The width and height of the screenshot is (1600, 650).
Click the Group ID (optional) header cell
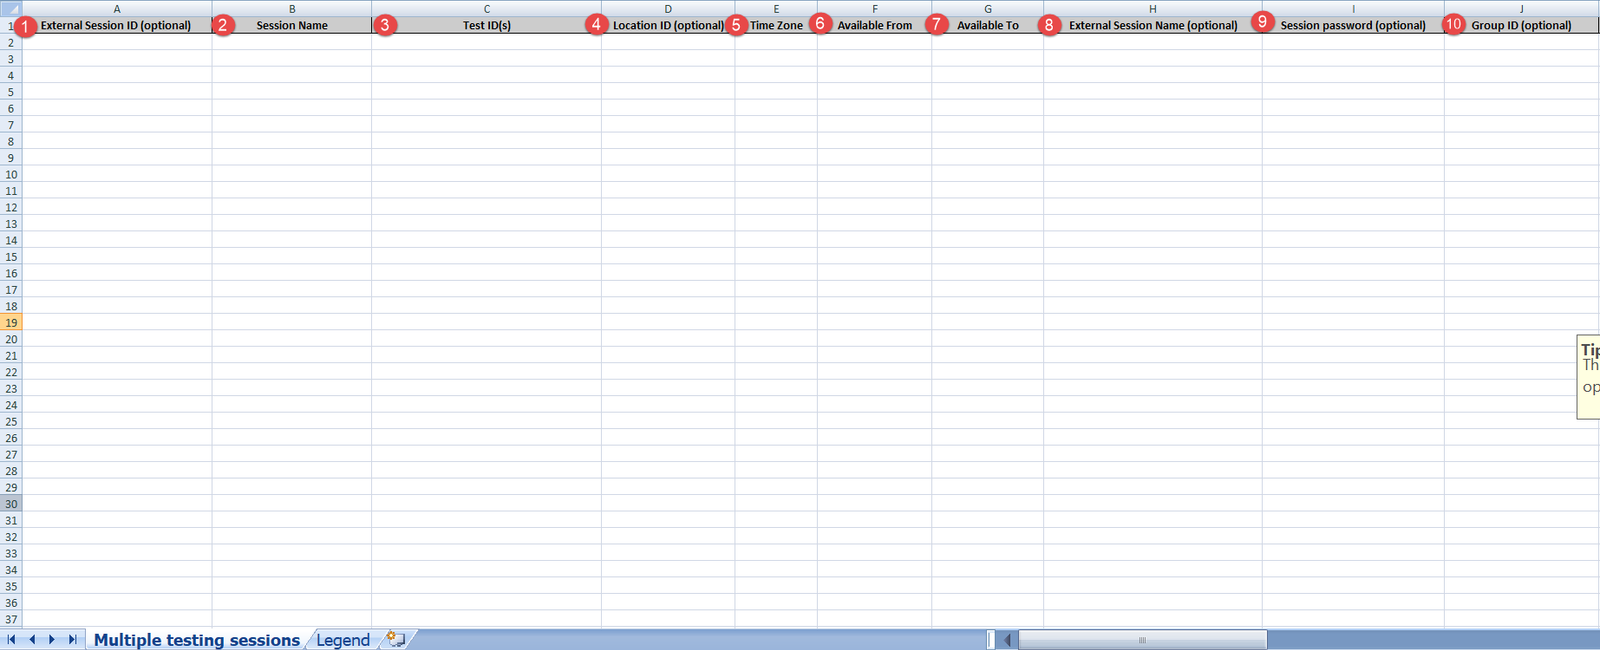tap(1521, 26)
